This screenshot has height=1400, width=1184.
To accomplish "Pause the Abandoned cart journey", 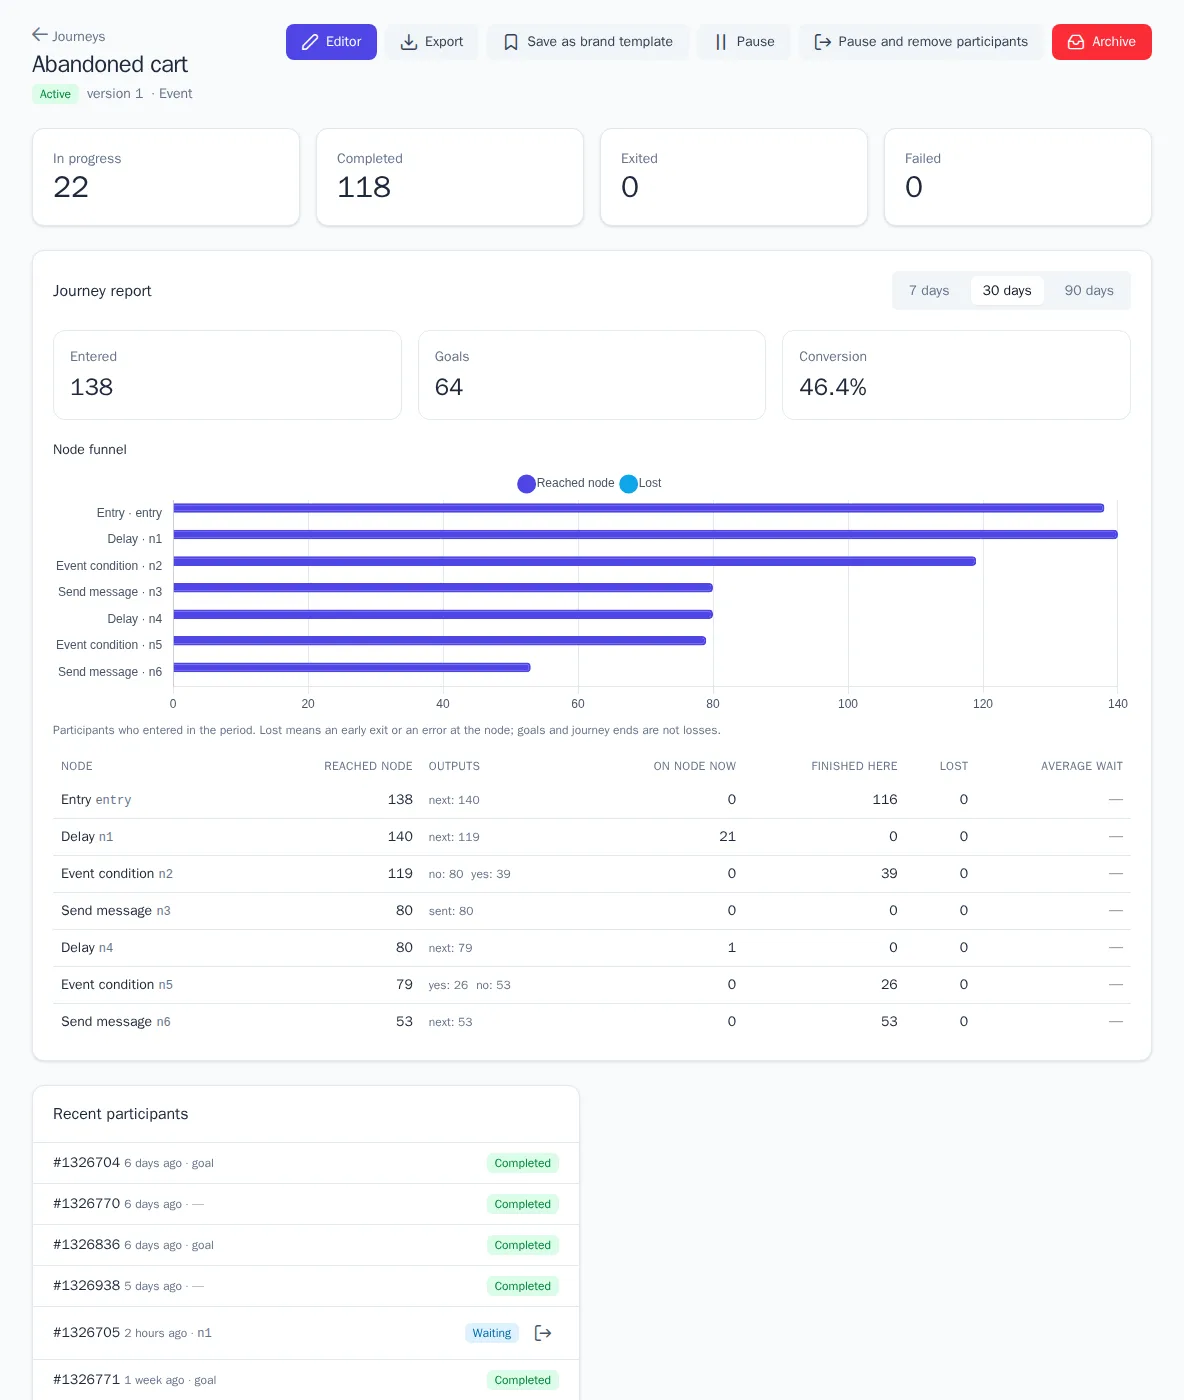I will click(743, 42).
